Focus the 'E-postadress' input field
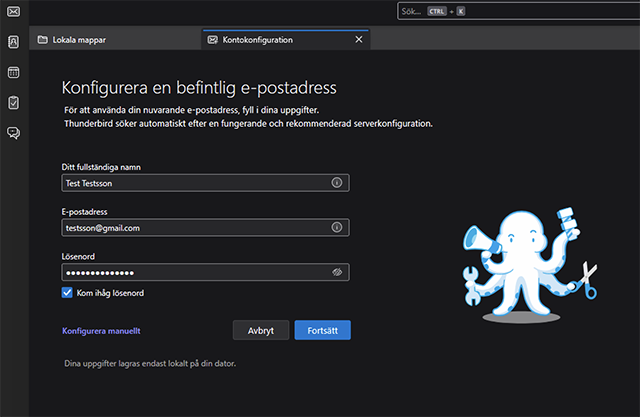Image resolution: width=640 pixels, height=417 pixels. pyautogui.click(x=205, y=227)
